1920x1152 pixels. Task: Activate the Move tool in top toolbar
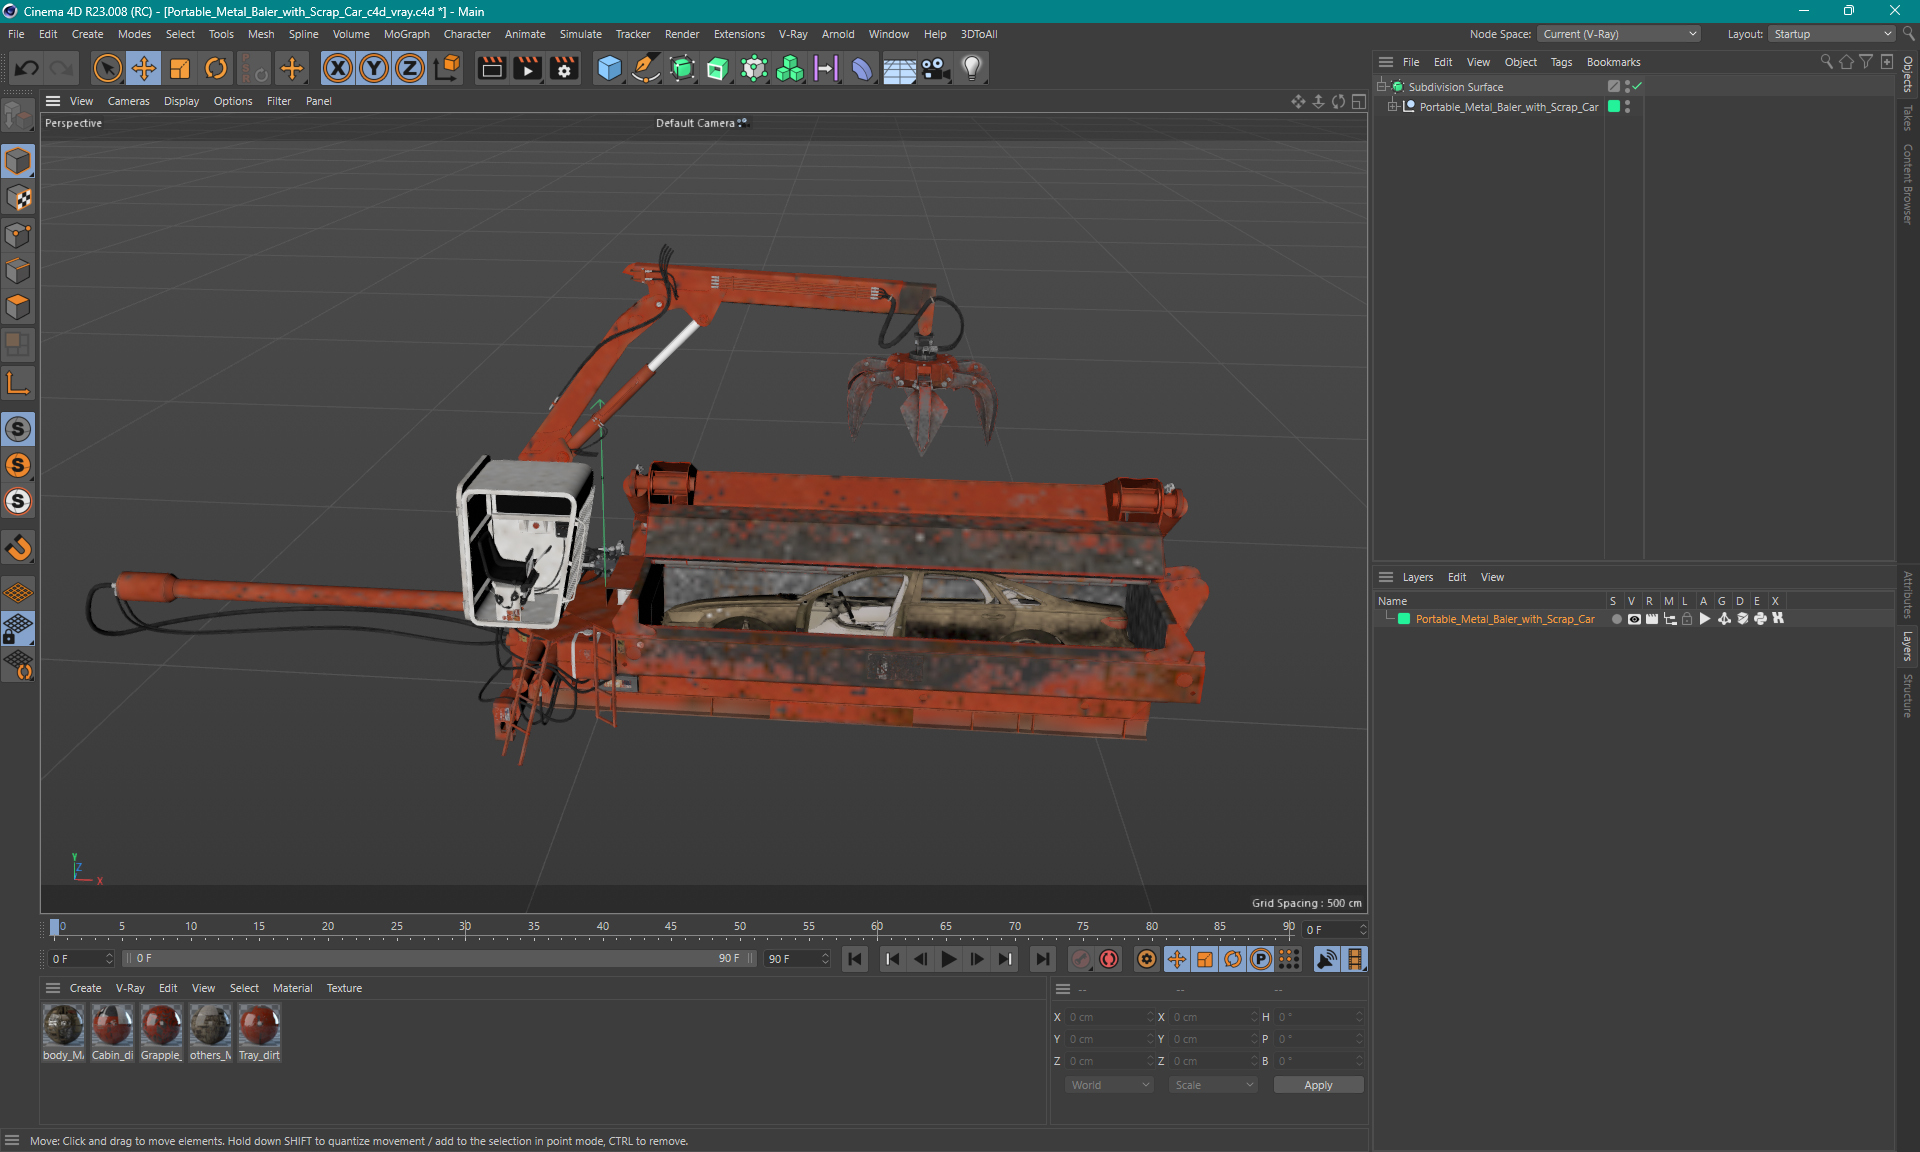coord(144,68)
